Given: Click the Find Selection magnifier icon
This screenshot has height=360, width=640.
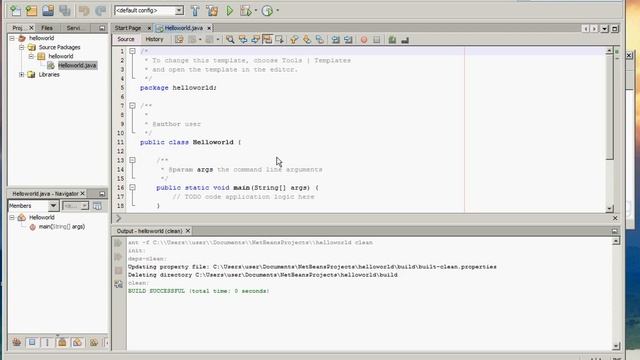Looking at the screenshot, I should (230, 40).
